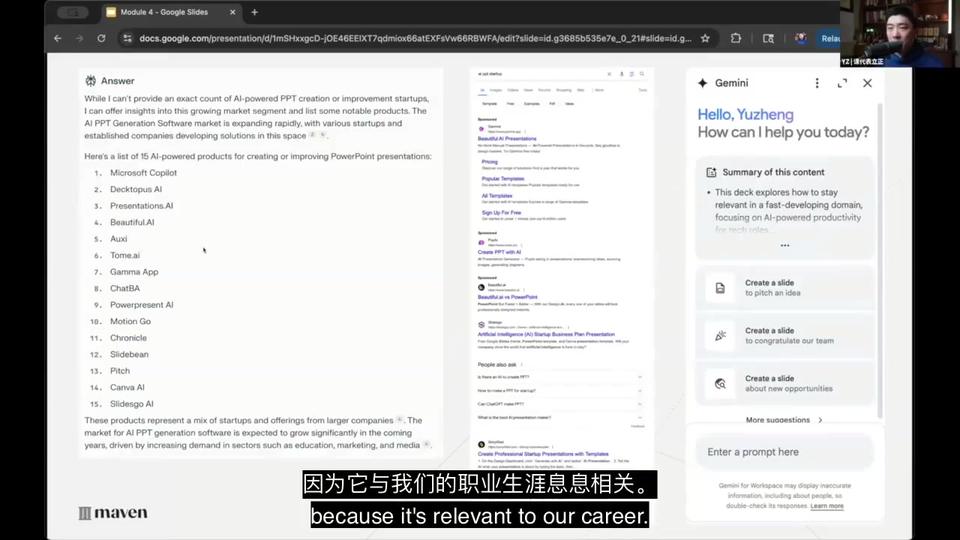The image size is (960, 540).
Task: Select ChatBA in the list
Action: [125, 288]
